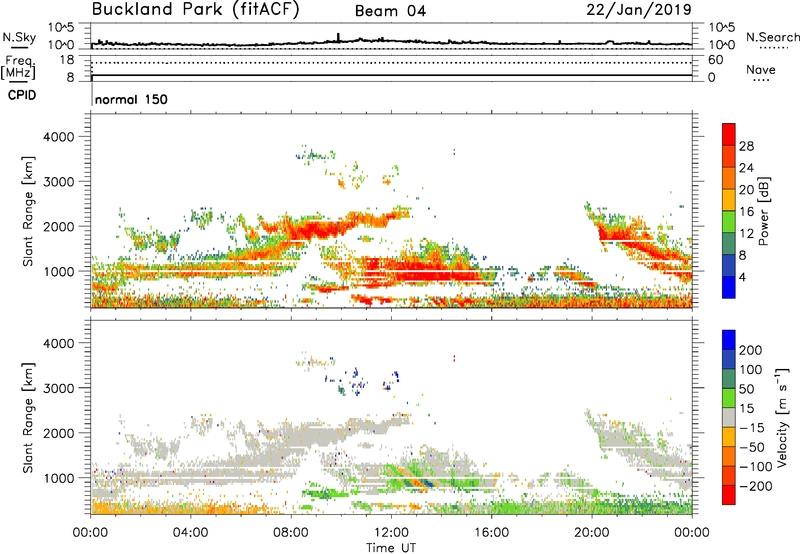Viewport: 800px width, 554px height.
Task: Click the '28' Power colorbar value
Action: 746,146
